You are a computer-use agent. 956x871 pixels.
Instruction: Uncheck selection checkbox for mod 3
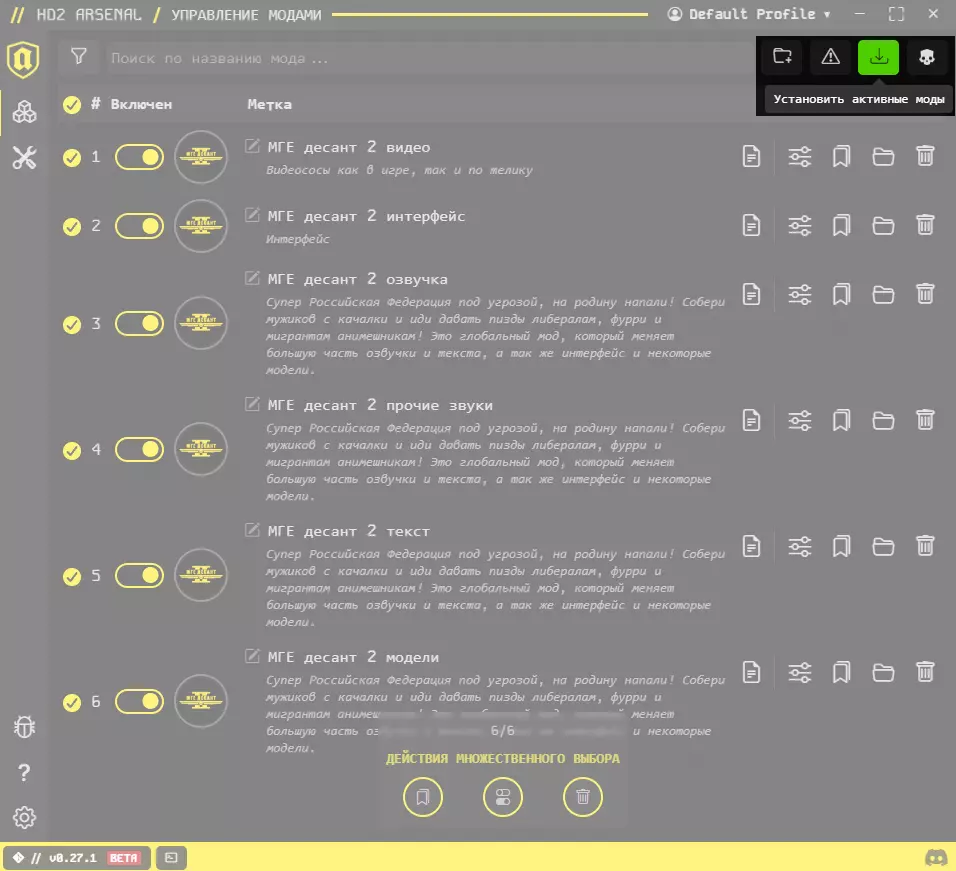click(x=72, y=324)
